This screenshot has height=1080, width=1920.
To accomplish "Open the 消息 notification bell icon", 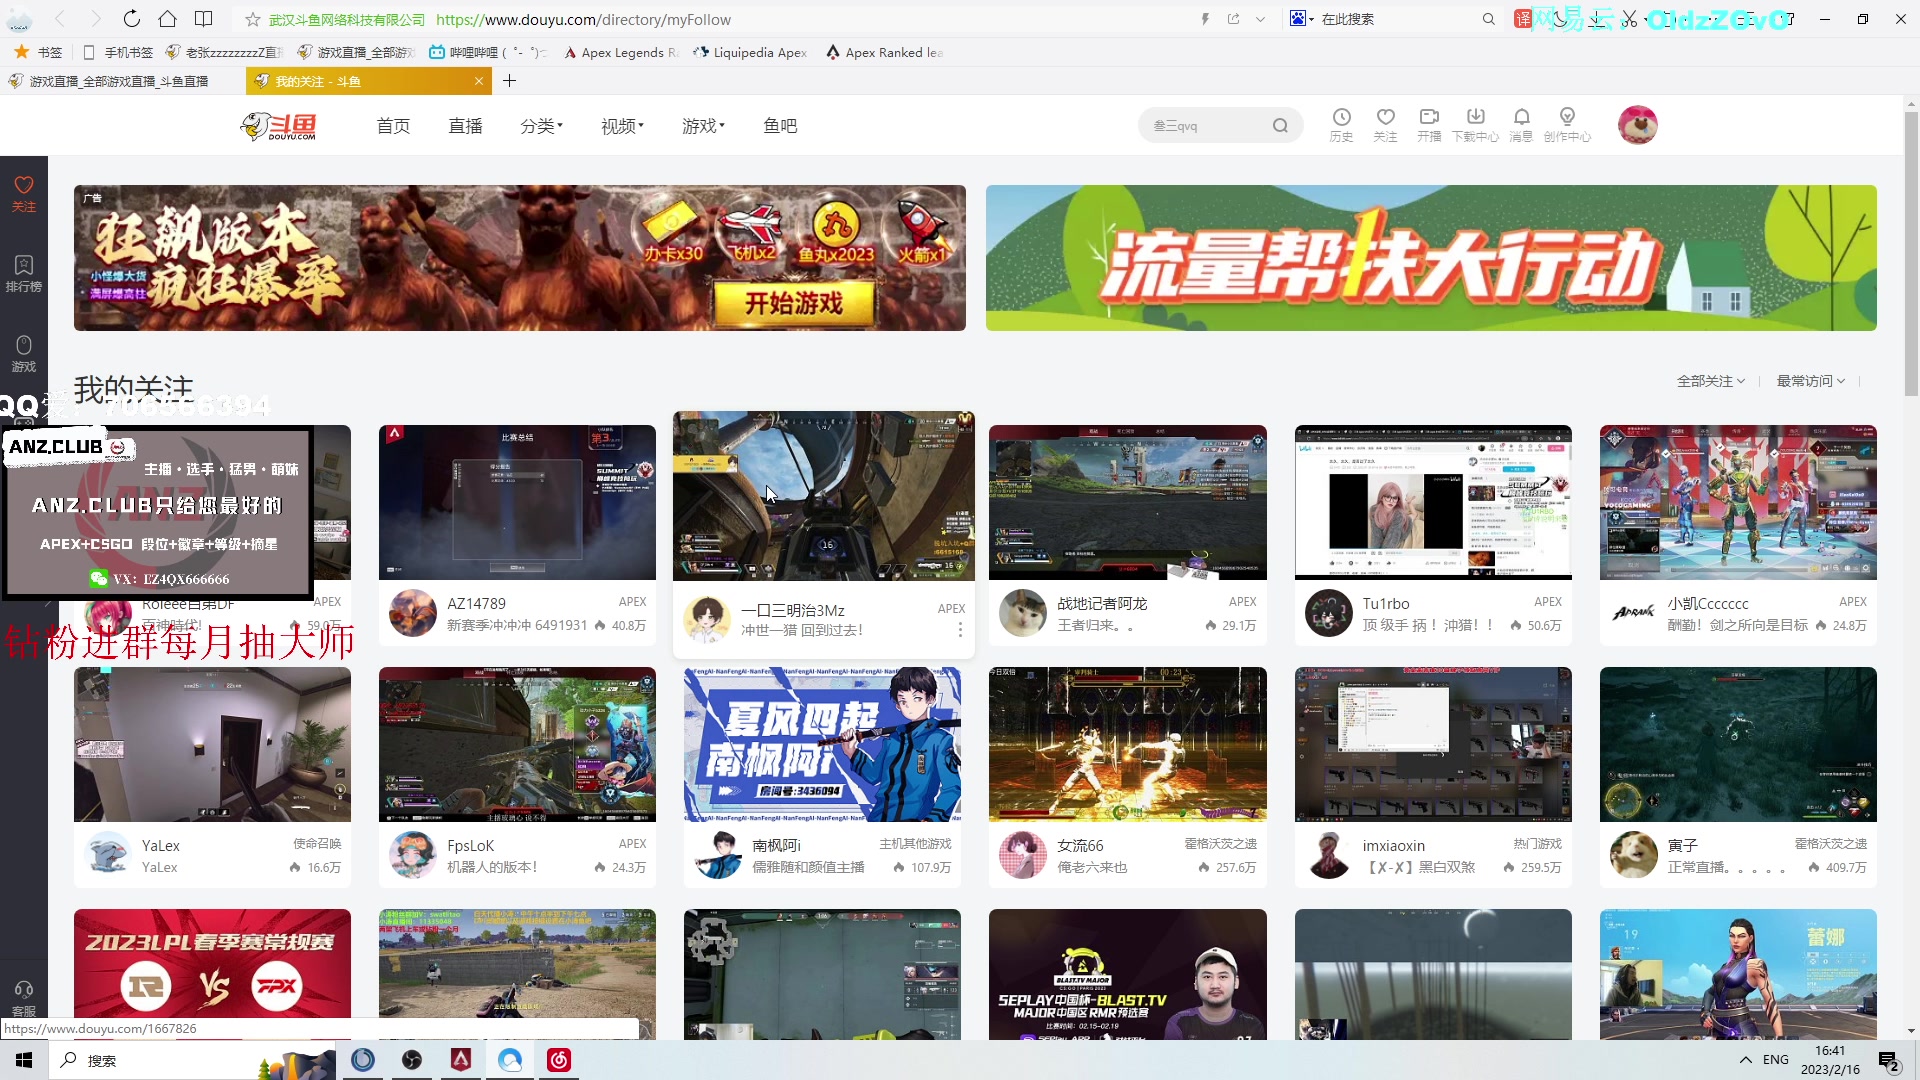I will click(x=1521, y=125).
